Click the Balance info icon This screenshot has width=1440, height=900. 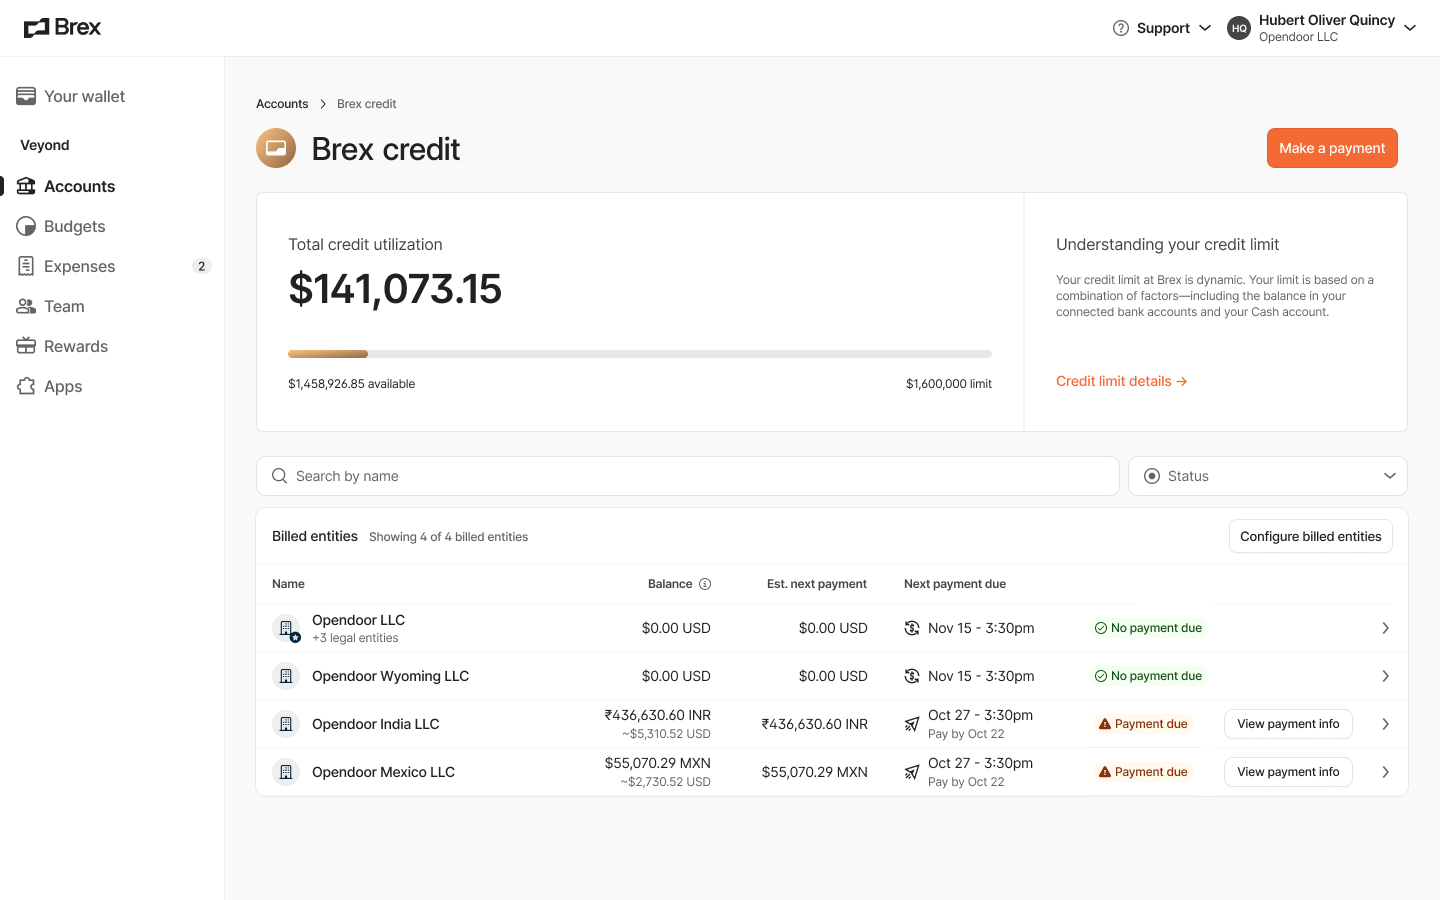point(705,584)
